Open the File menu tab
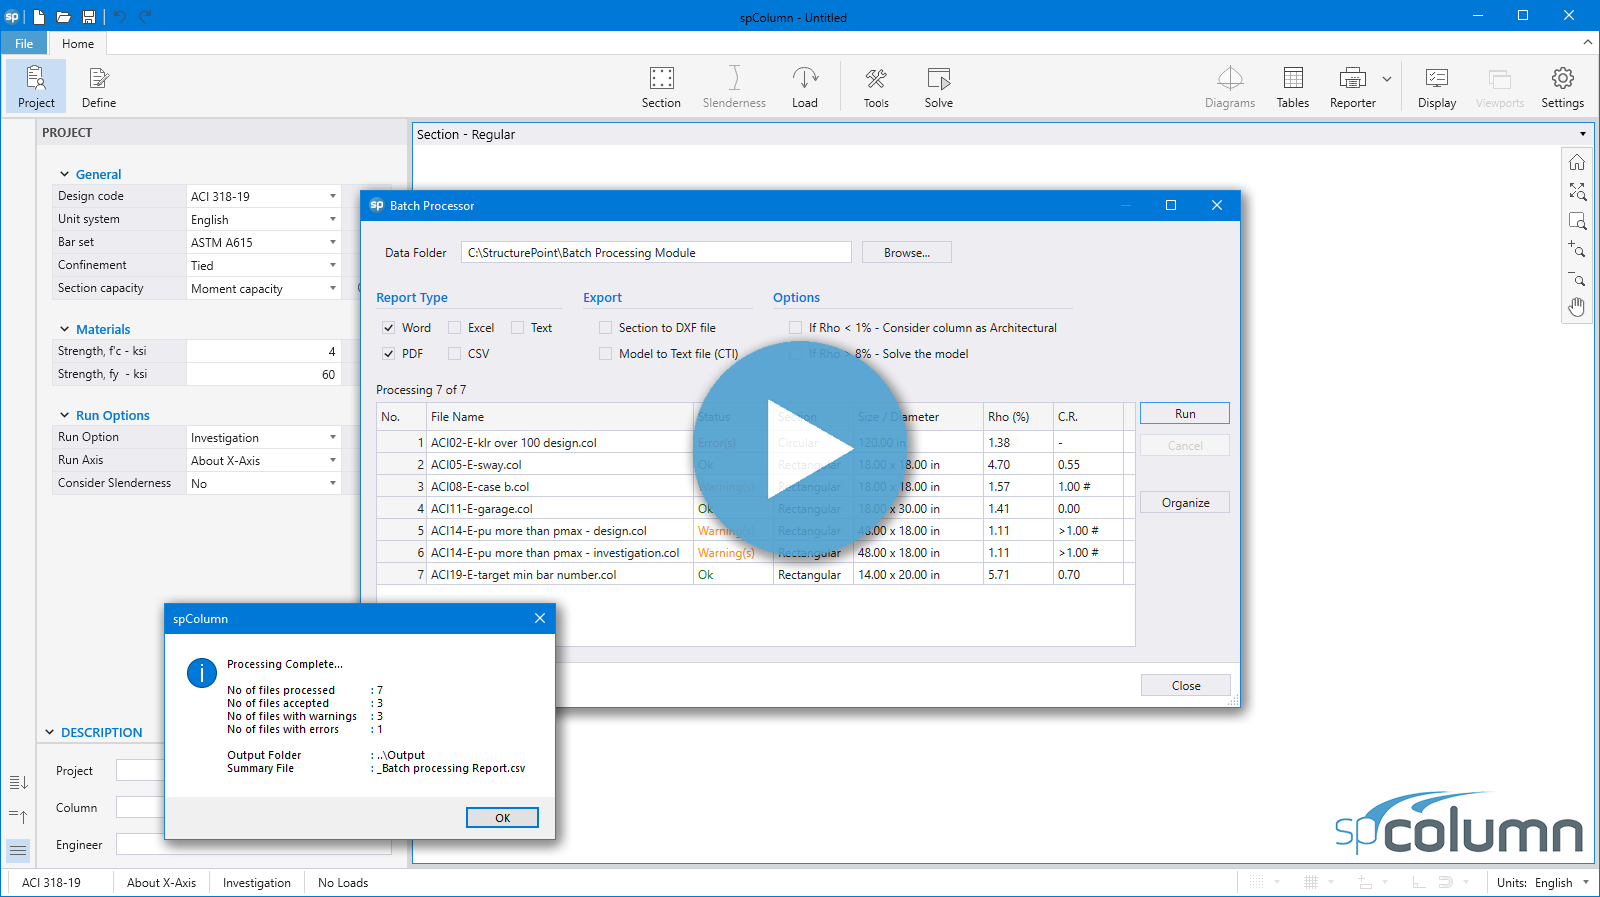Image resolution: width=1600 pixels, height=897 pixels. (24, 43)
